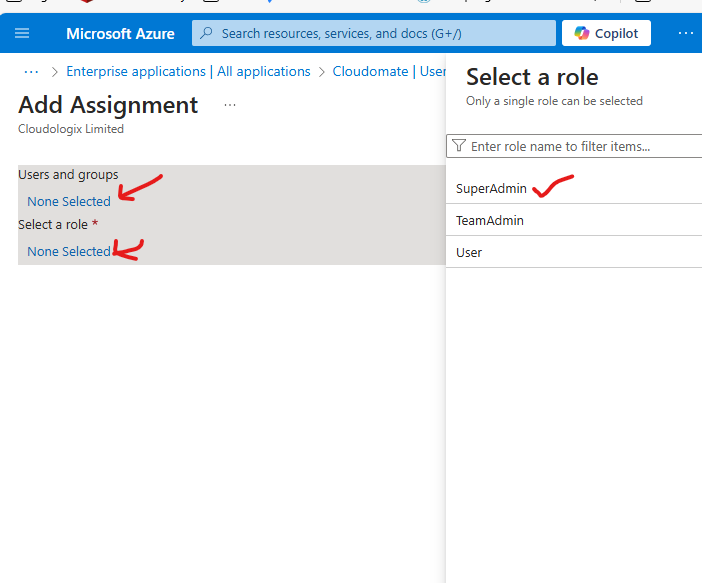Click the magnifier icon in the search bar
The height and width of the screenshot is (583, 702).
coord(206,33)
